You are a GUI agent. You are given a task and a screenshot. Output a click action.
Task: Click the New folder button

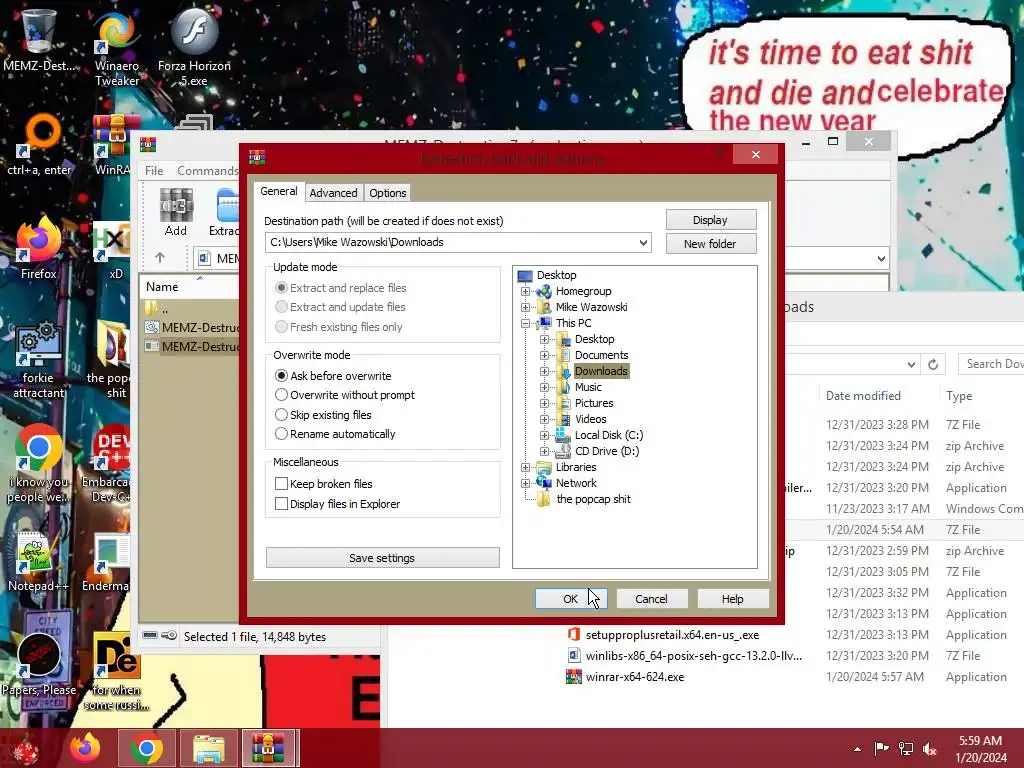(x=711, y=244)
